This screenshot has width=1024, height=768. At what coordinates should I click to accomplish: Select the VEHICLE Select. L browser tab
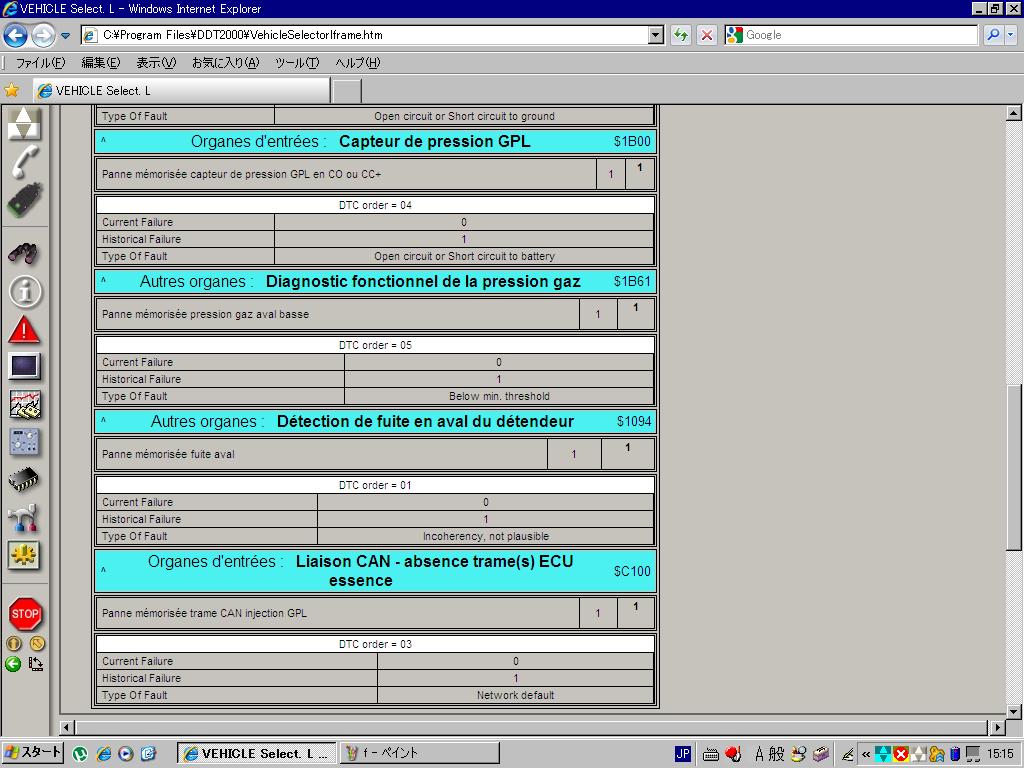pyautogui.click(x=182, y=91)
